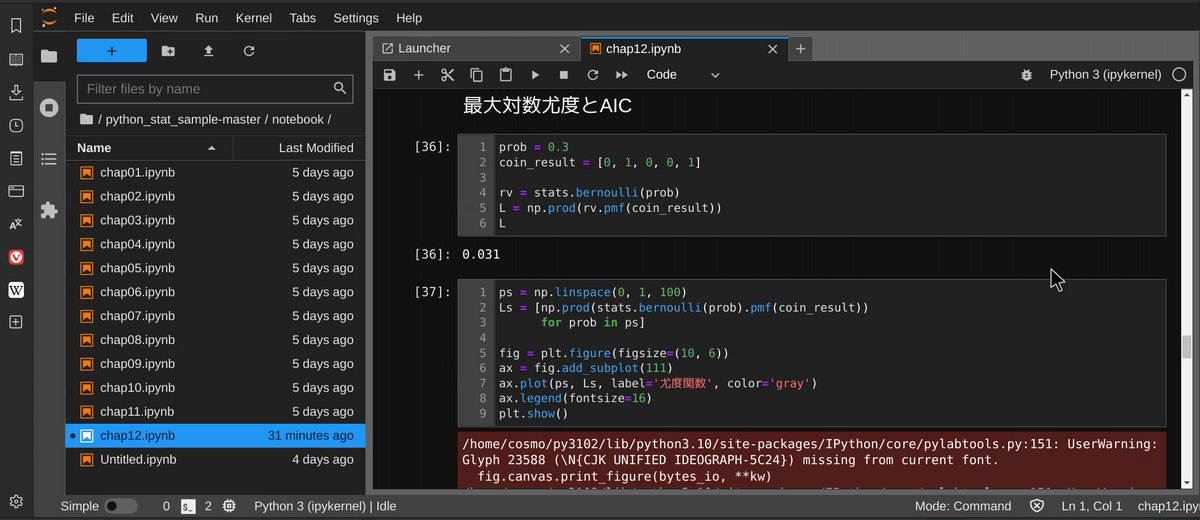Select chap05.ipynb in file list

point(216,268)
